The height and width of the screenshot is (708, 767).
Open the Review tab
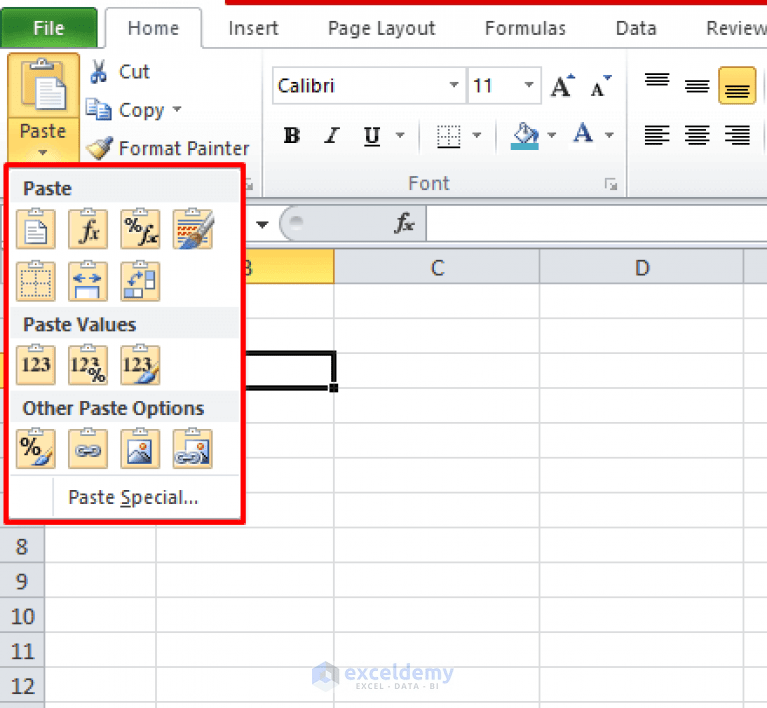(x=736, y=28)
